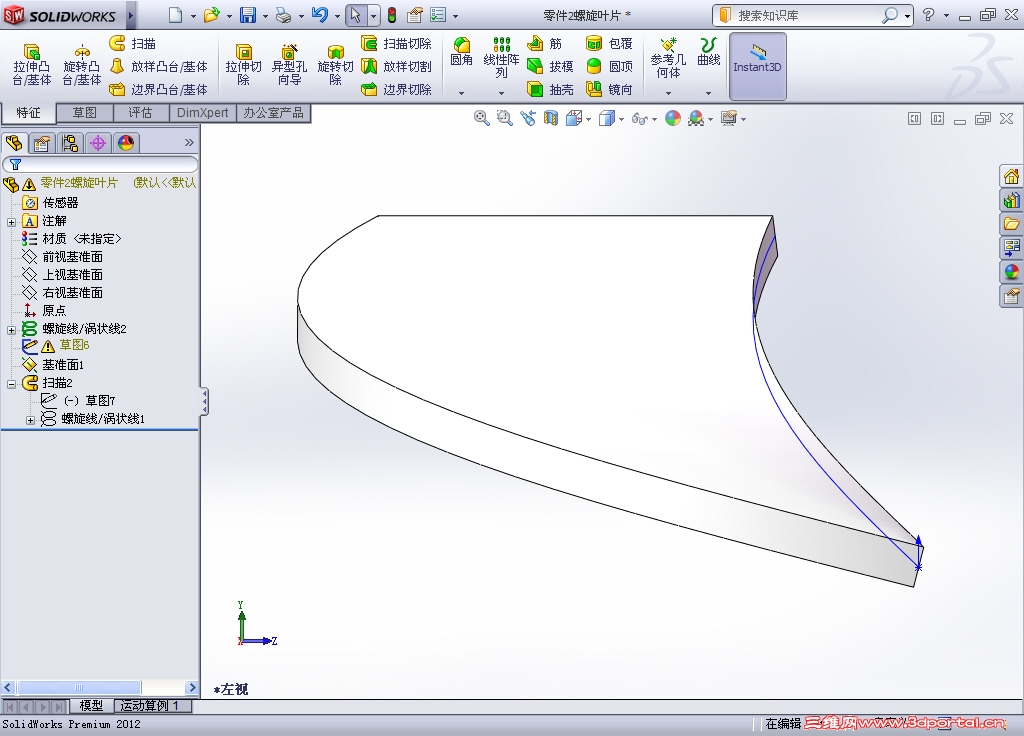Viewport: 1024px width, 736px height.
Task: Click the Dome (圆顶) tool
Action: [x=609, y=67]
